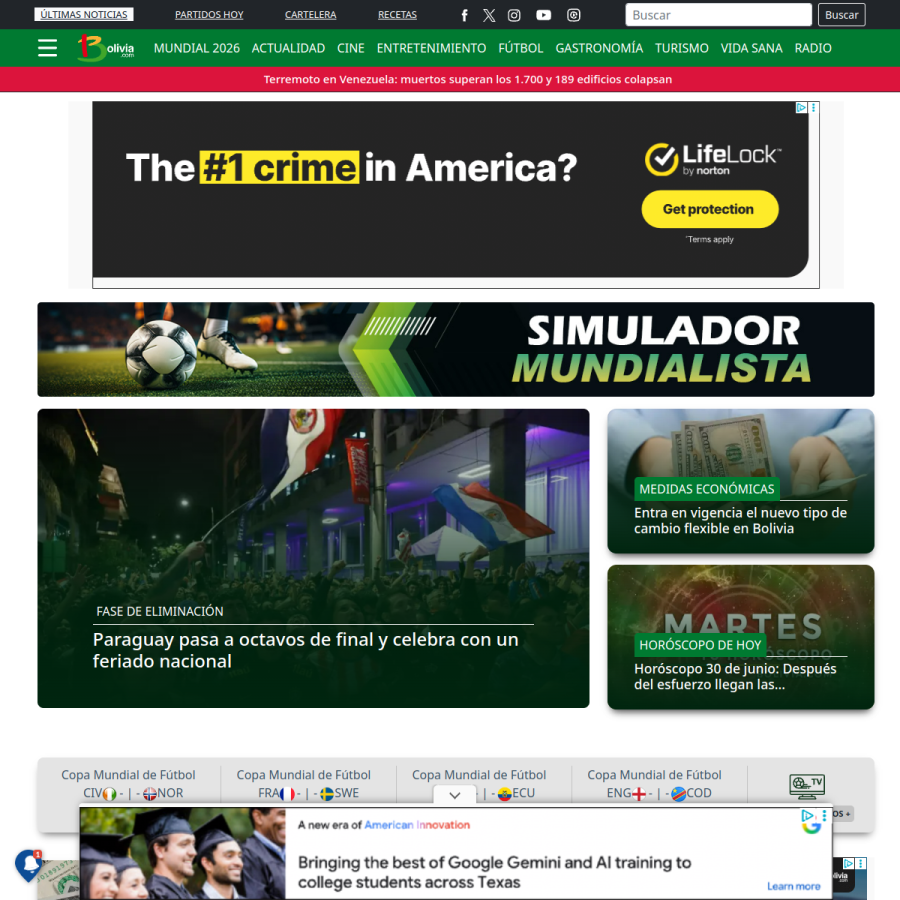Click AdChoices icon on LifeLock ad
The width and height of the screenshot is (900, 900).
pyautogui.click(x=801, y=107)
